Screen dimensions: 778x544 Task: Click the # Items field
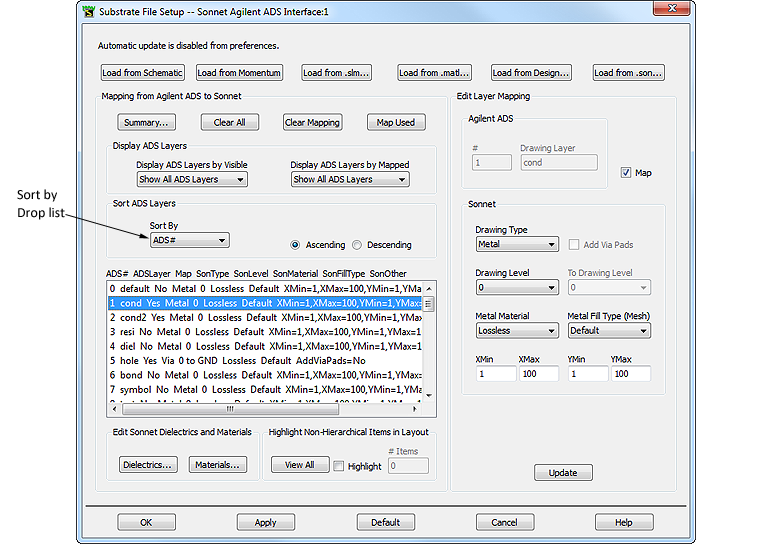[x=408, y=466]
